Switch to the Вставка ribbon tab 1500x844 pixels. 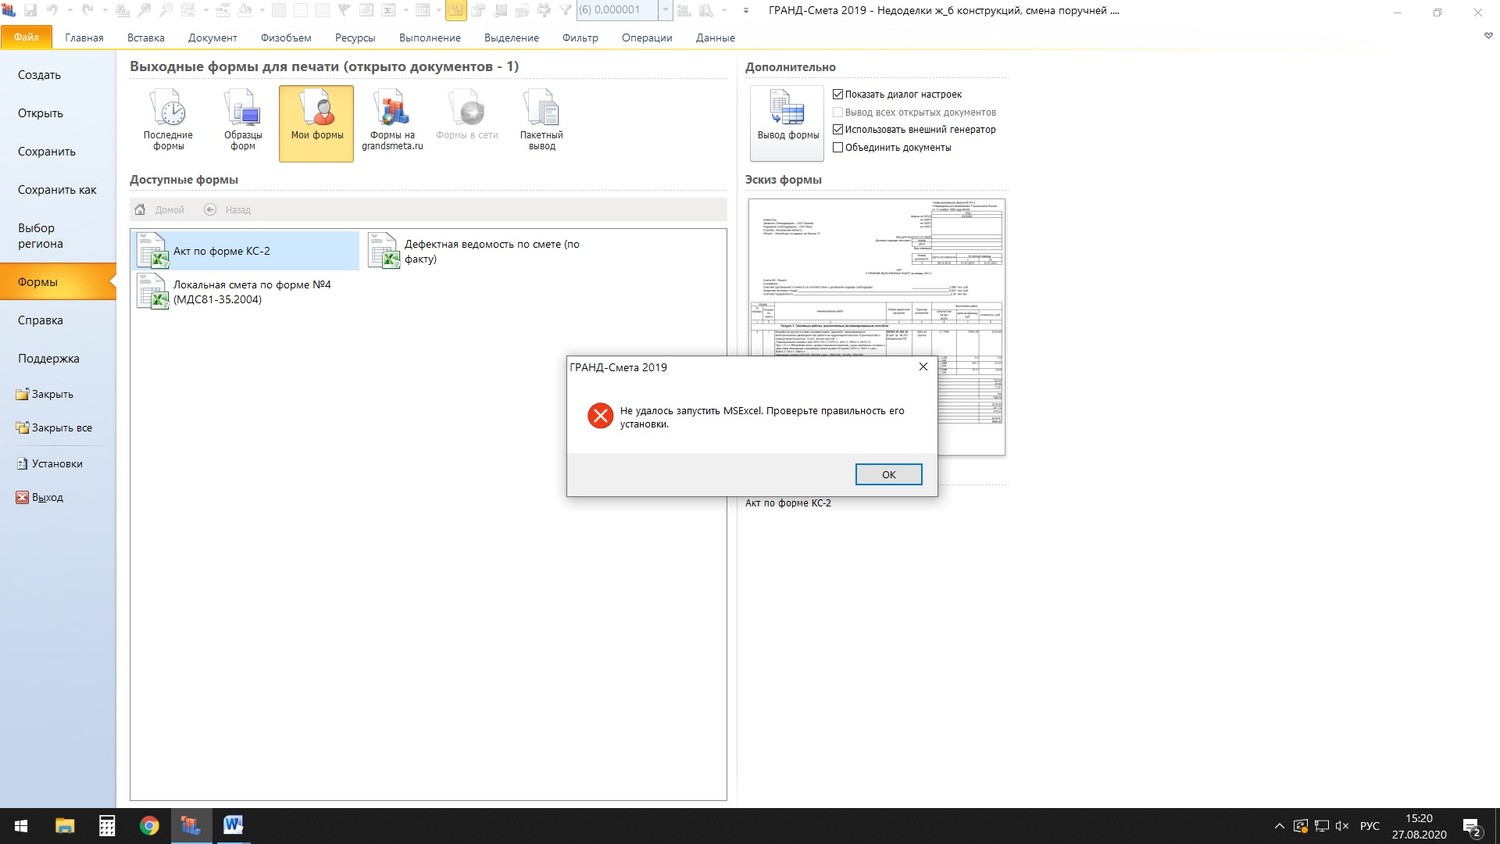coord(146,38)
